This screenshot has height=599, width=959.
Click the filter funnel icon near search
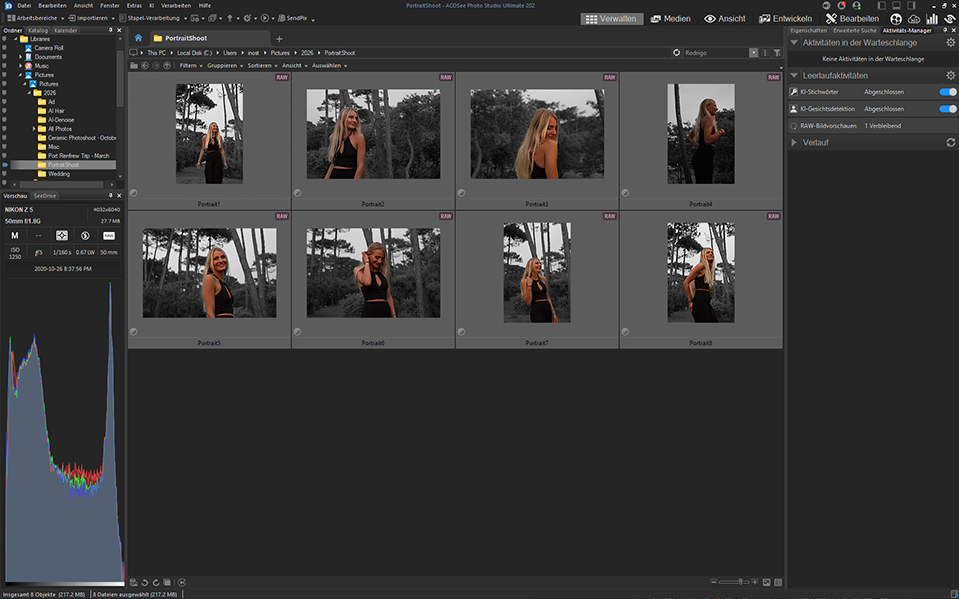[x=777, y=52]
